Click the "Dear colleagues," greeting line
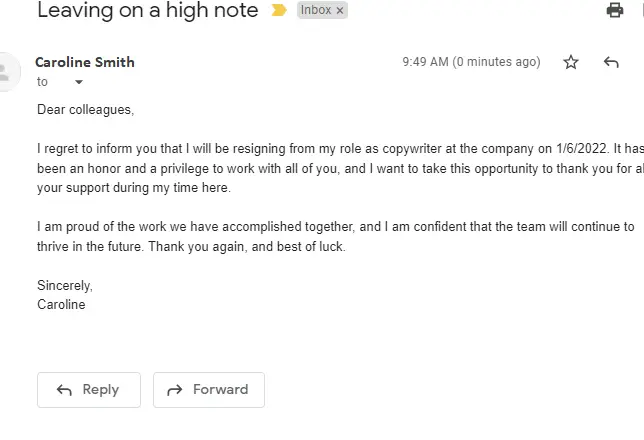This screenshot has width=644, height=440. pyautogui.click(x=85, y=110)
